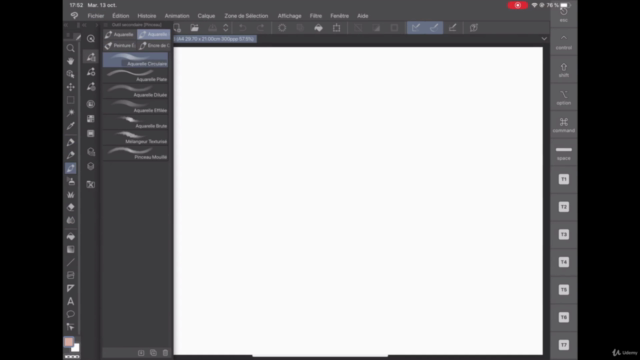Toggle the option modifier key

coord(564,98)
